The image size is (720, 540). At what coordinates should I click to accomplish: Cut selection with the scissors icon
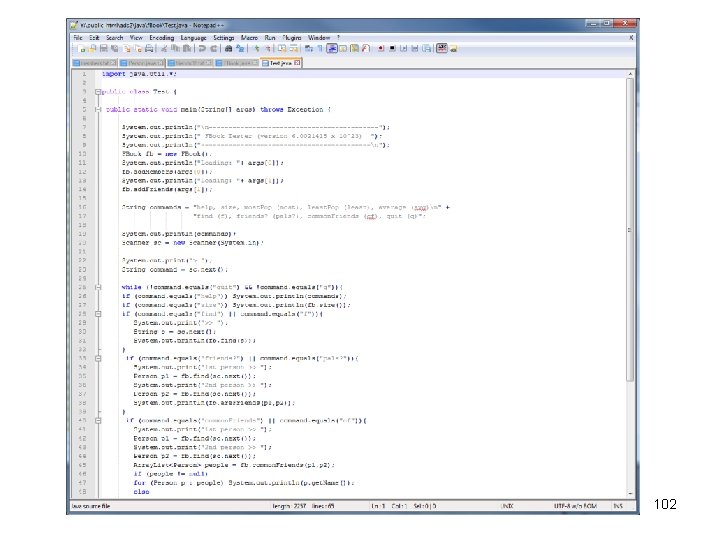coord(163,48)
